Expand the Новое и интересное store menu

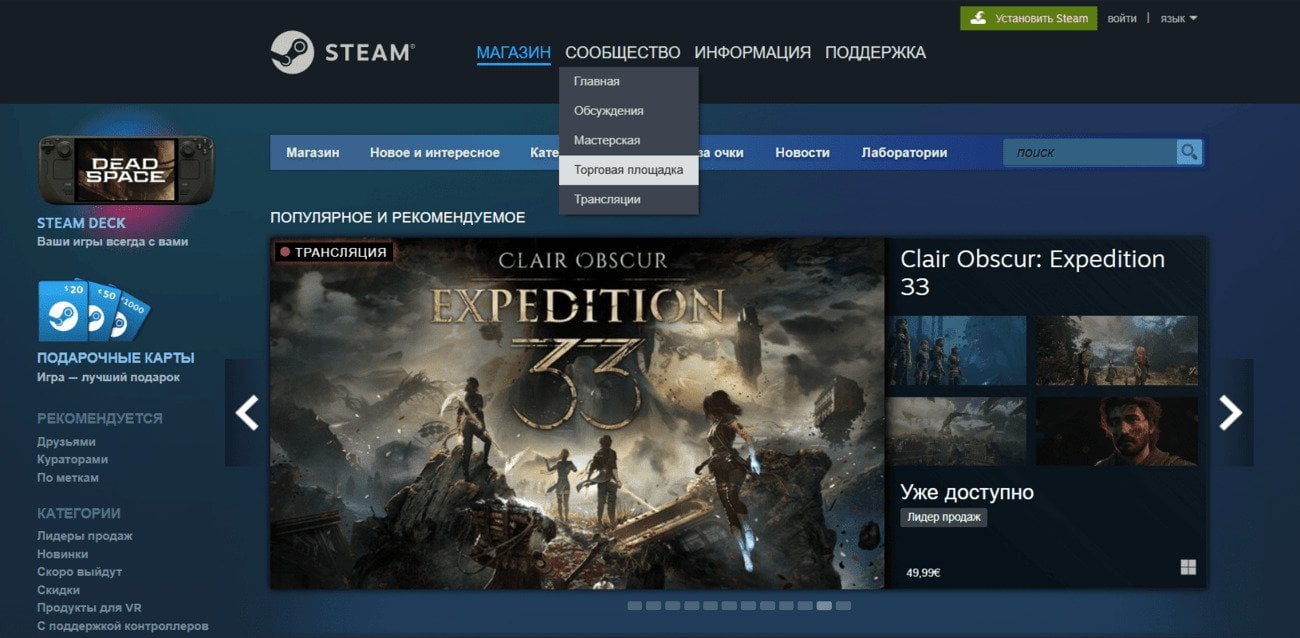tap(435, 153)
